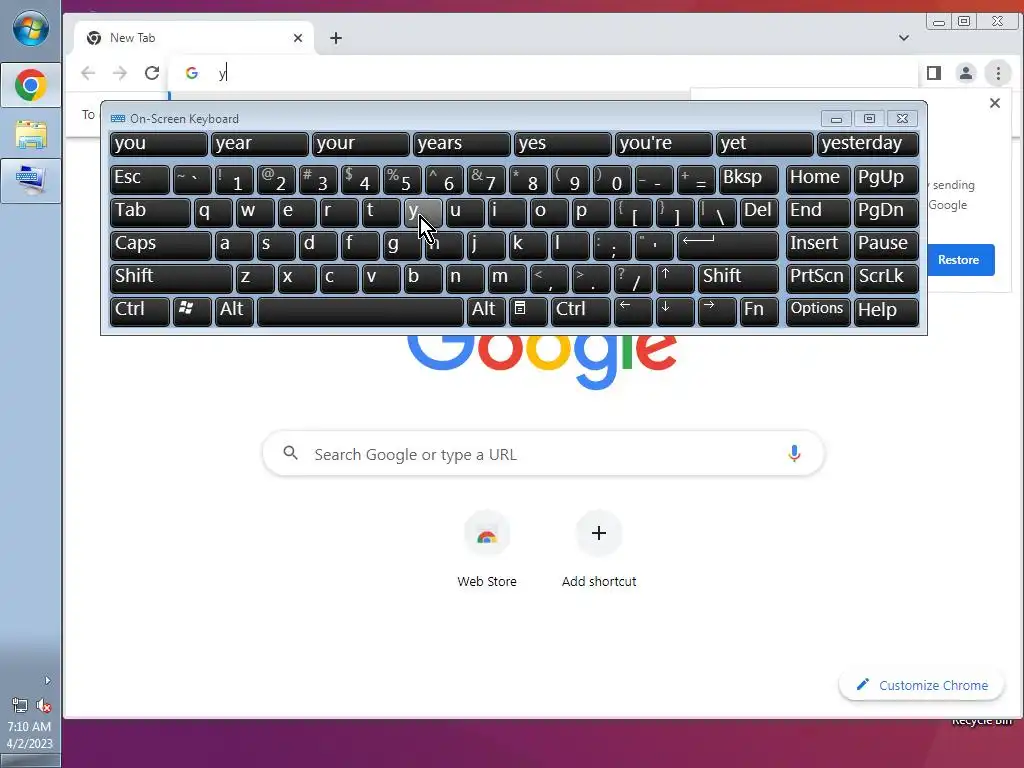Tap the space bar key
1024x768 pixels.
pyautogui.click(x=360, y=311)
